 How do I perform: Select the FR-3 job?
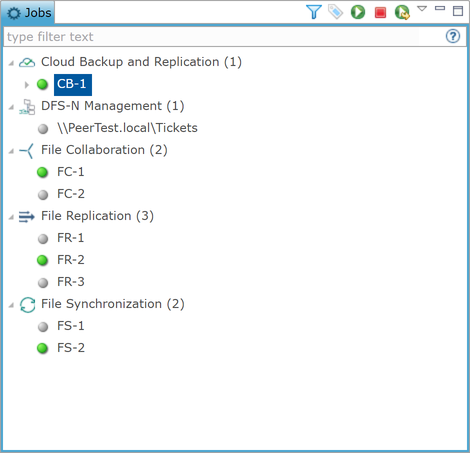[71, 282]
